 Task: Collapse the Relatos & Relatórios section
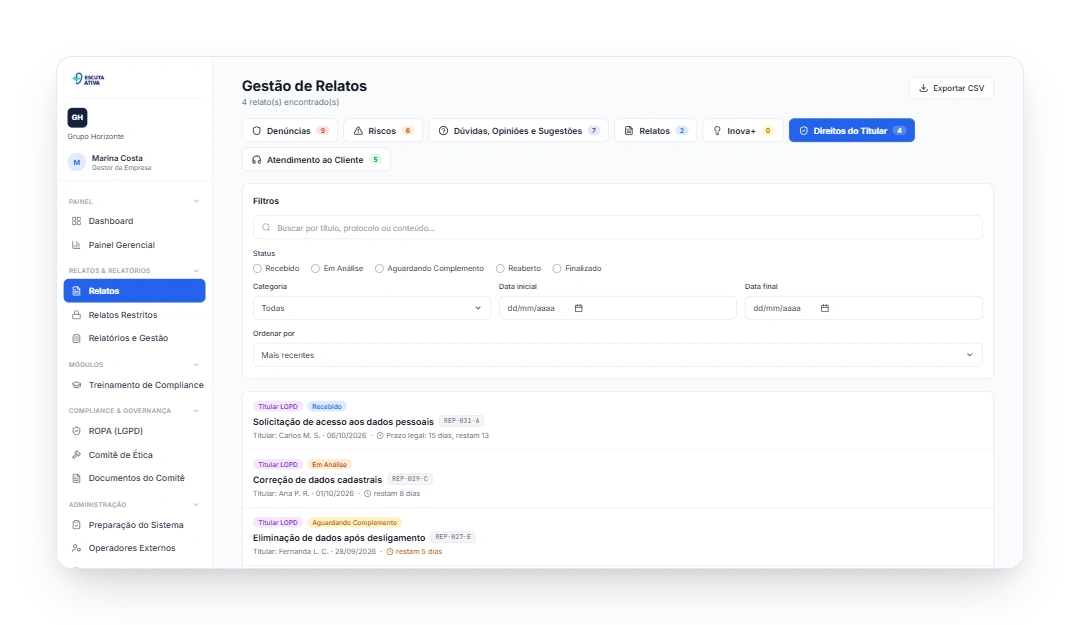[196, 271]
